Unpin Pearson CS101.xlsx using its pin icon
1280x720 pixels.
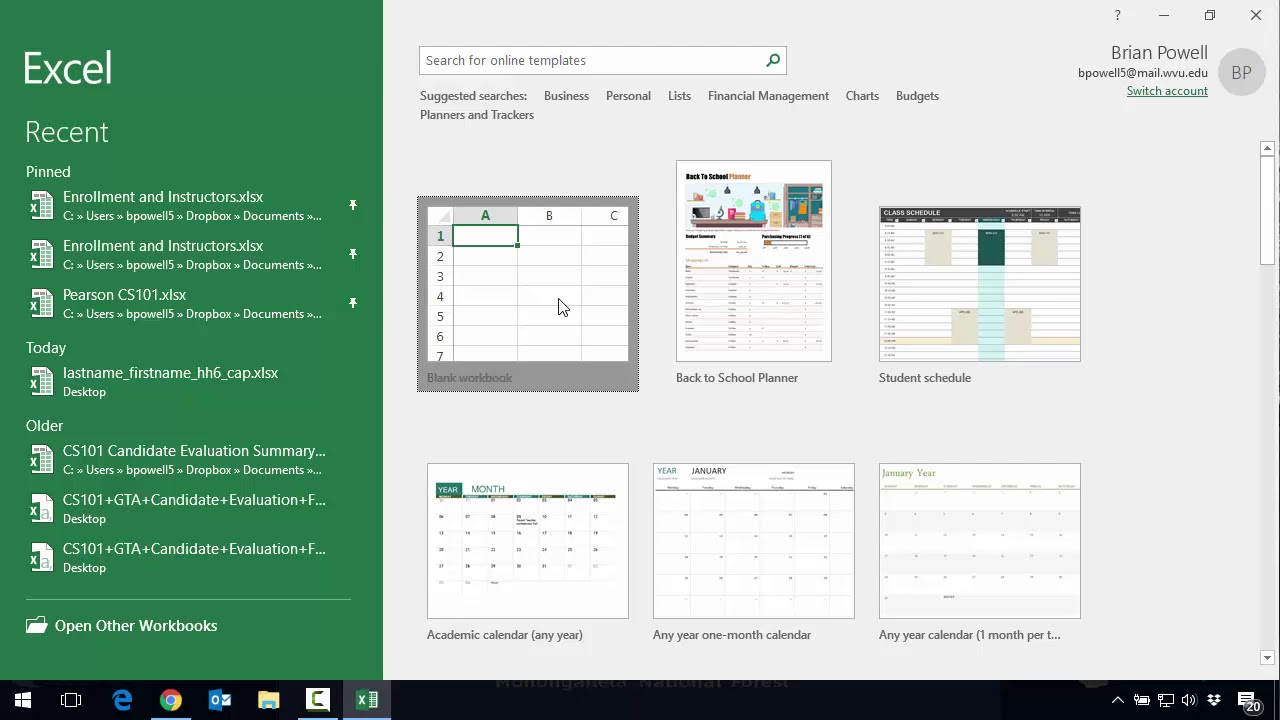coord(352,303)
